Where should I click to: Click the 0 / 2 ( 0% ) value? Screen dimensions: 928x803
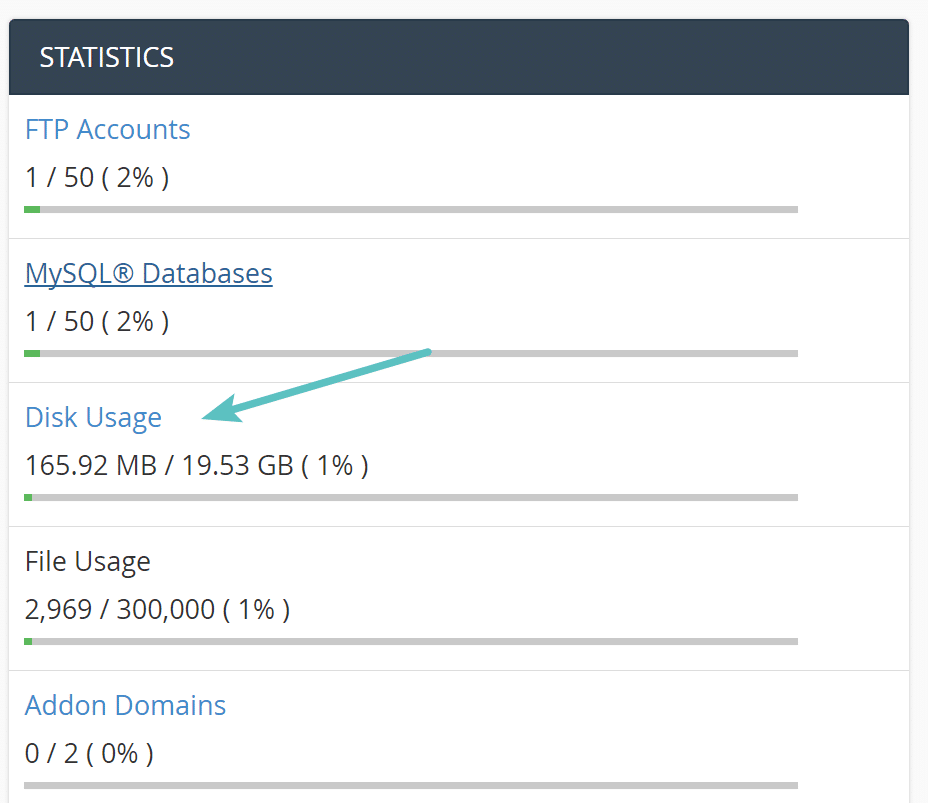(88, 753)
